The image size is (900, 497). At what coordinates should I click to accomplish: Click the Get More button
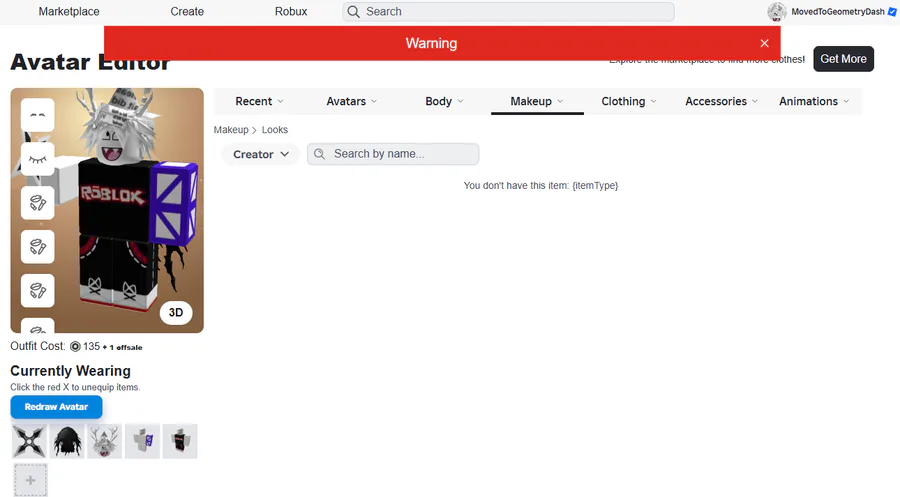point(843,59)
